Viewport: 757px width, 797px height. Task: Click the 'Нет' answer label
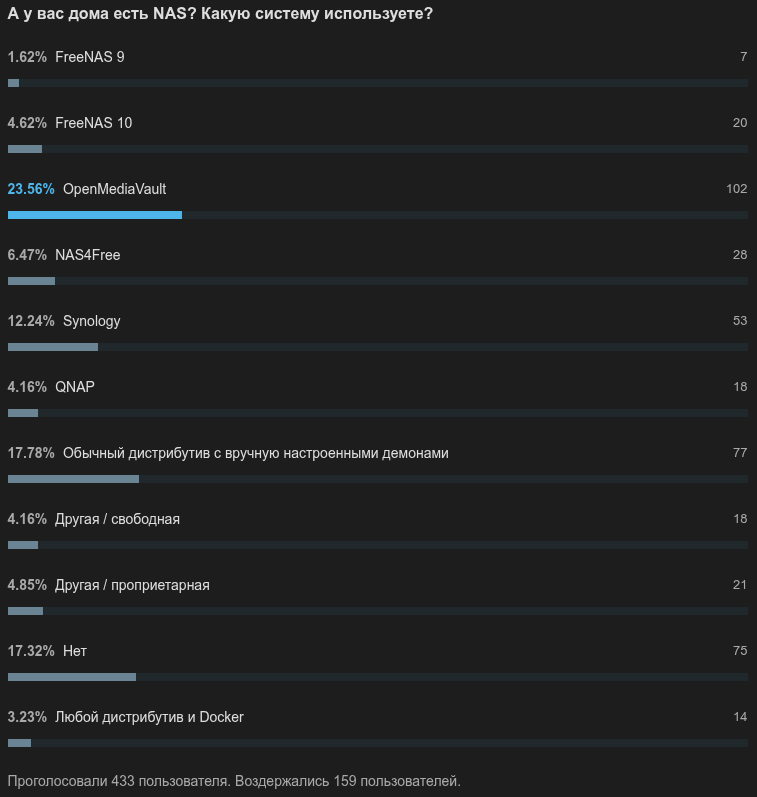tap(75, 651)
